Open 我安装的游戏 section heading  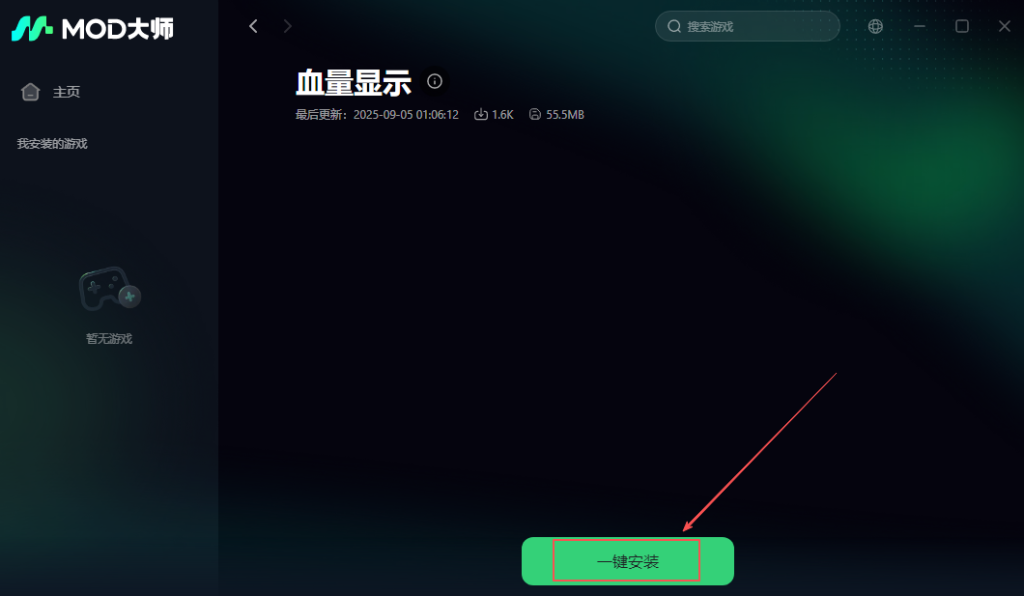[x=52, y=144]
